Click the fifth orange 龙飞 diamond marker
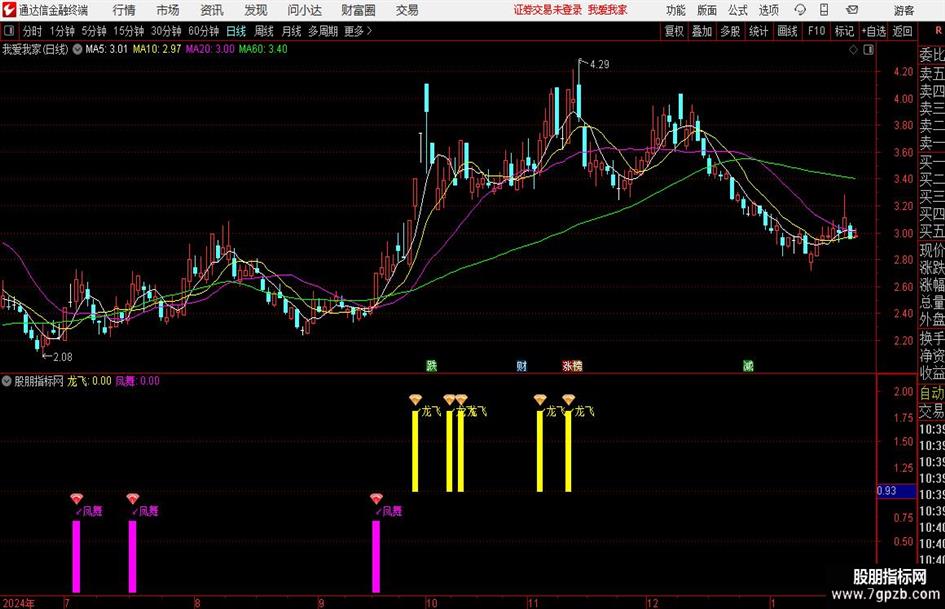Viewport: 945px width, 609px height. click(568, 399)
